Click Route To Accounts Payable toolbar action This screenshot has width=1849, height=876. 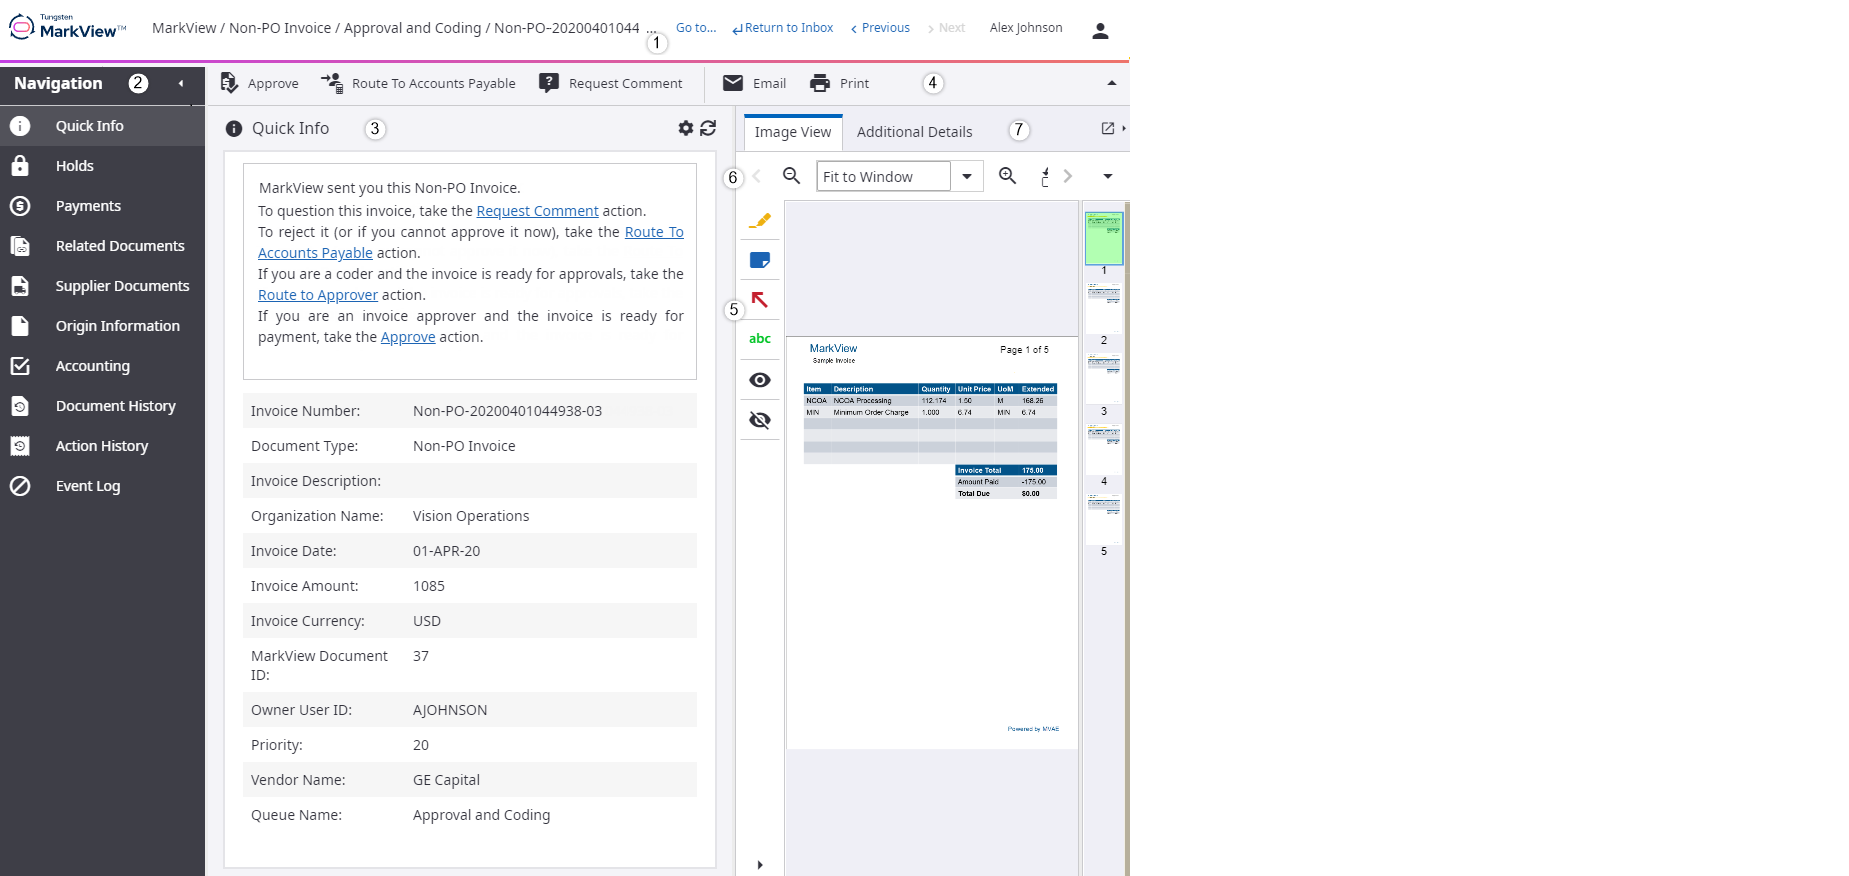(x=419, y=83)
